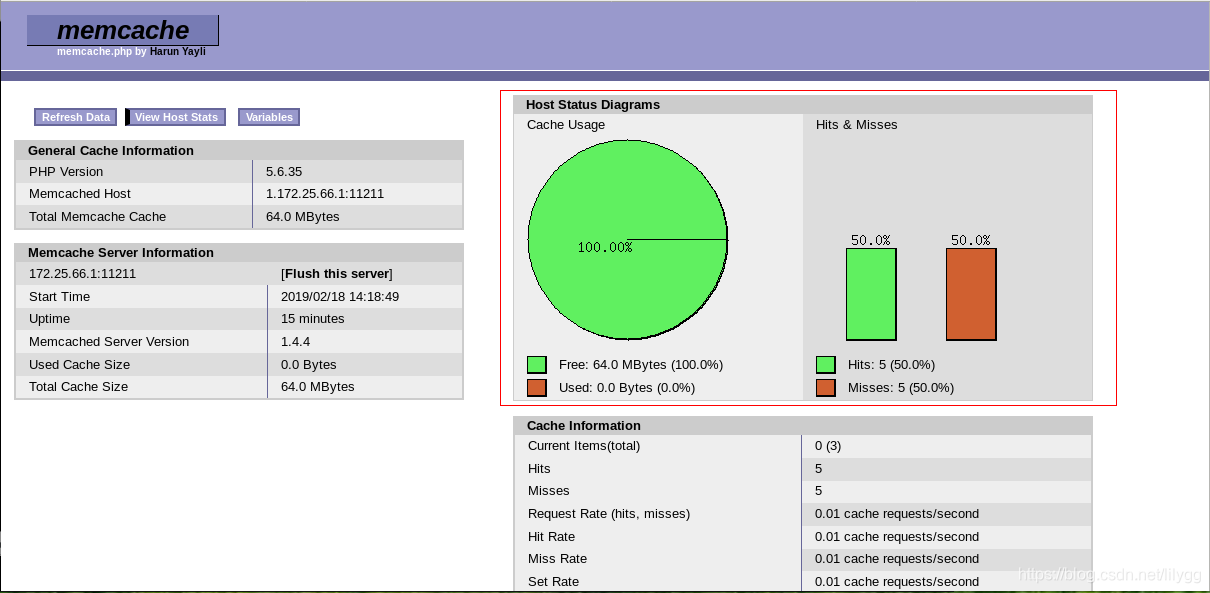Click the green Hits legend swatch
The image size is (1210, 593).
[826, 365]
